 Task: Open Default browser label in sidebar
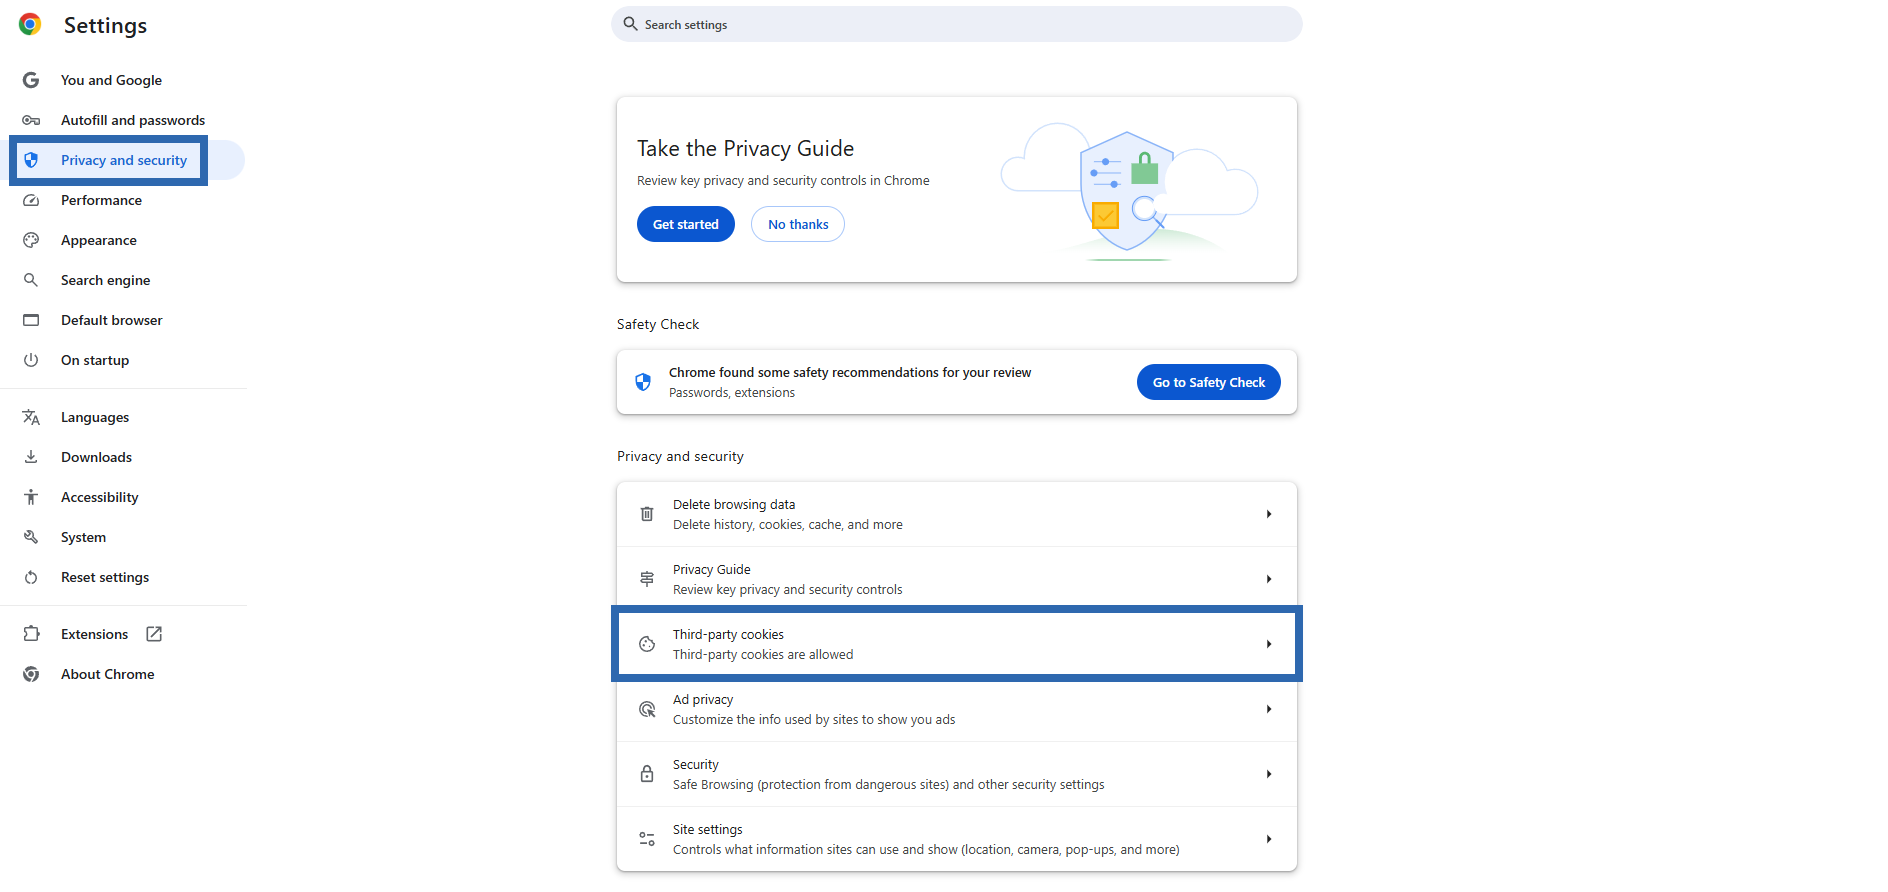[x=112, y=320]
